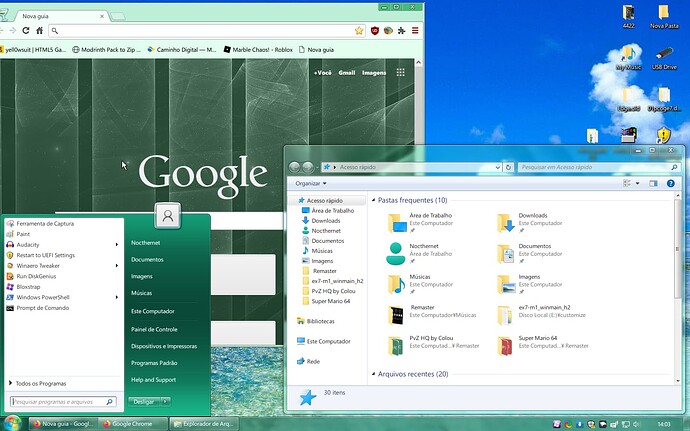The width and height of the screenshot is (690, 431).
Task: Click the Pesquisar em Acesso rápido field
Action: click(x=599, y=167)
